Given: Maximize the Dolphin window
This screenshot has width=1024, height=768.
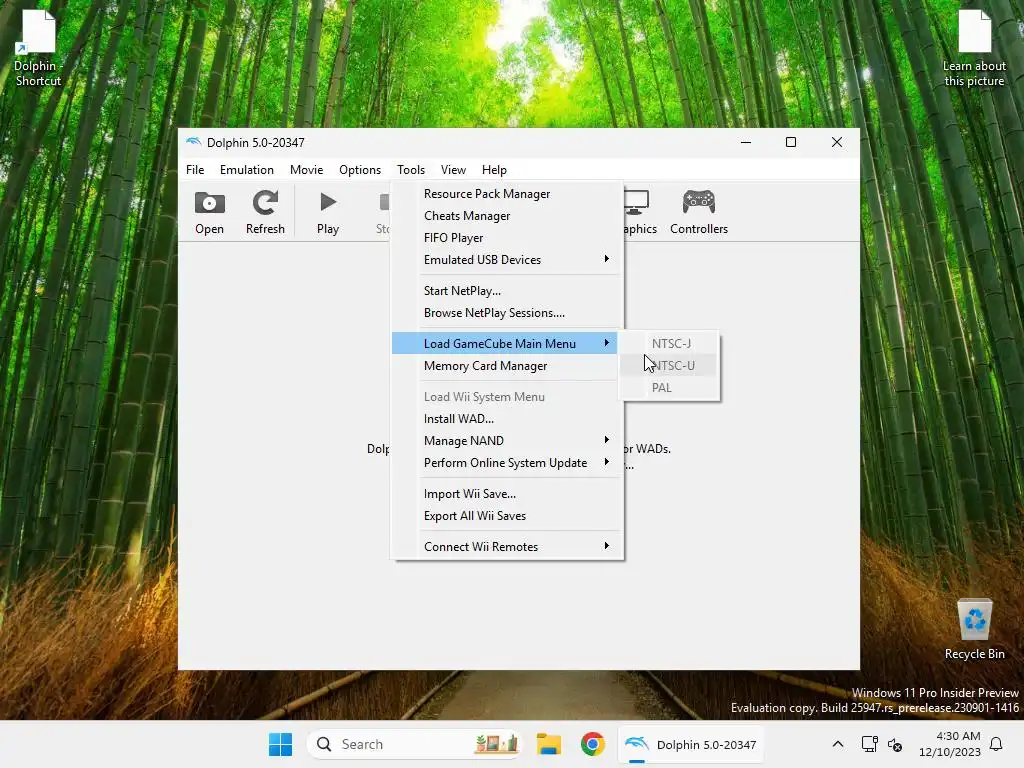Looking at the screenshot, I should (x=791, y=142).
